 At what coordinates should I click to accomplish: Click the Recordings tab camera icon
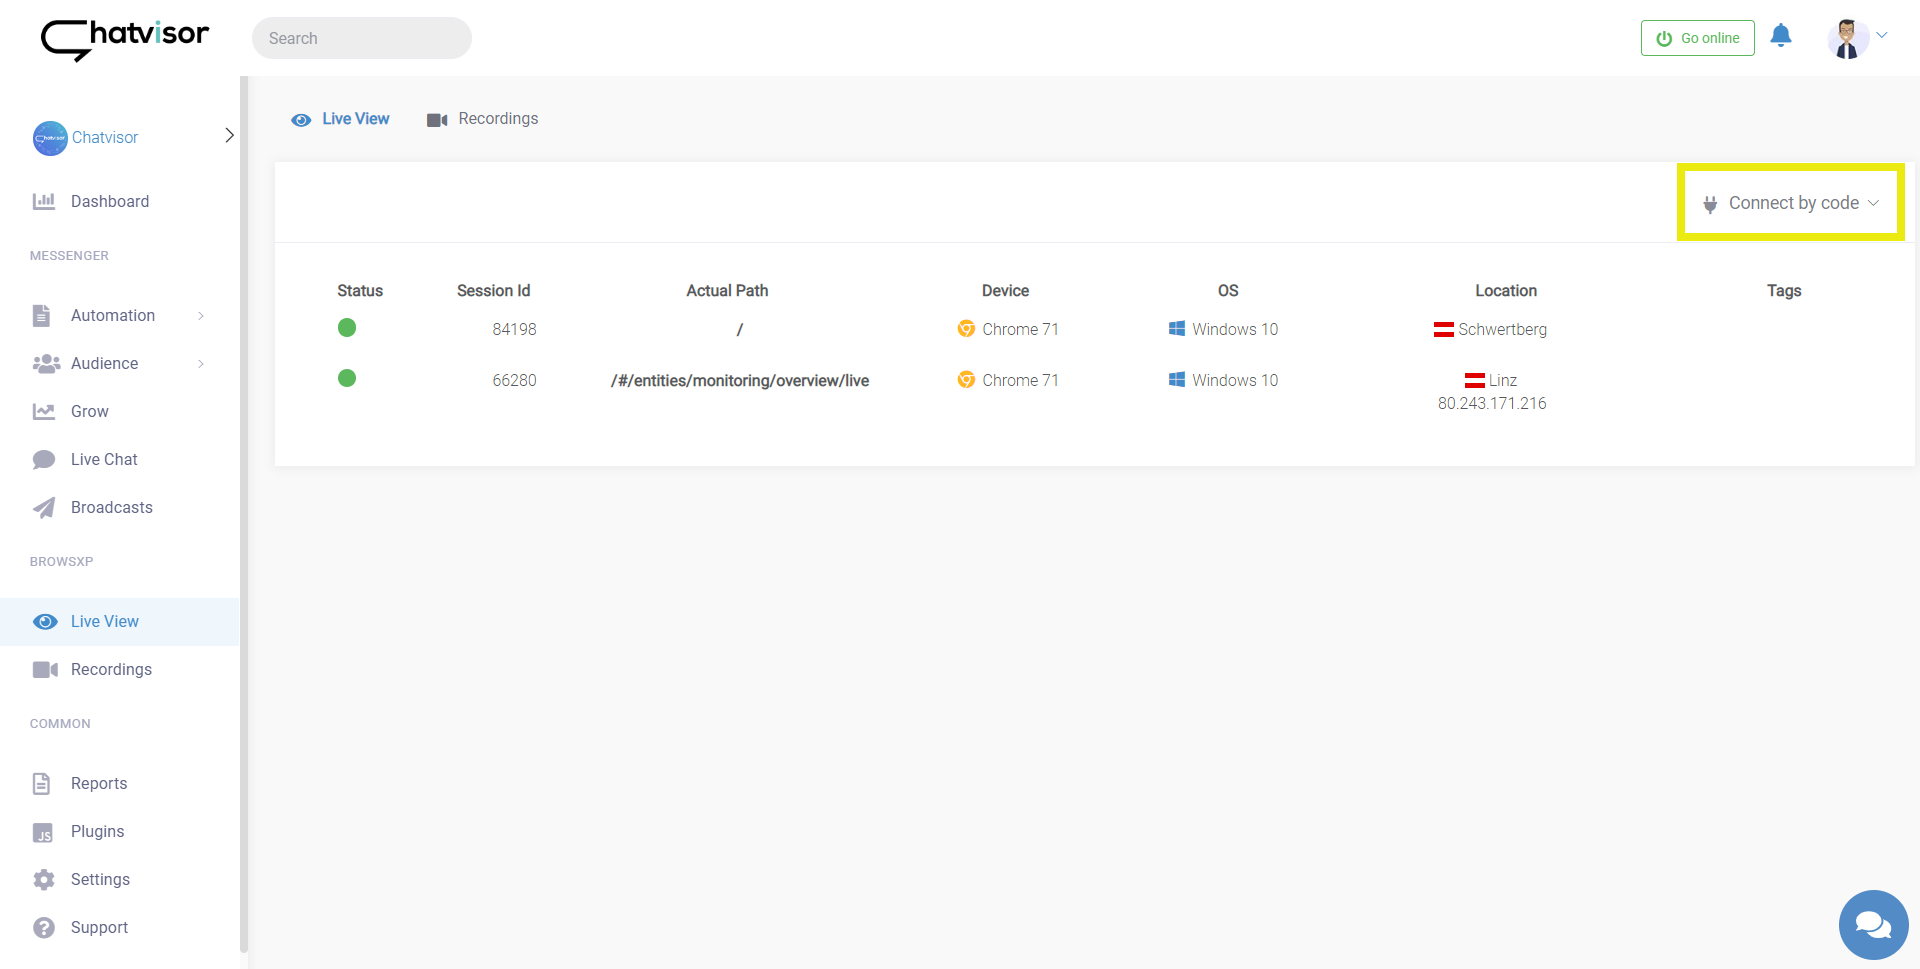[437, 120]
